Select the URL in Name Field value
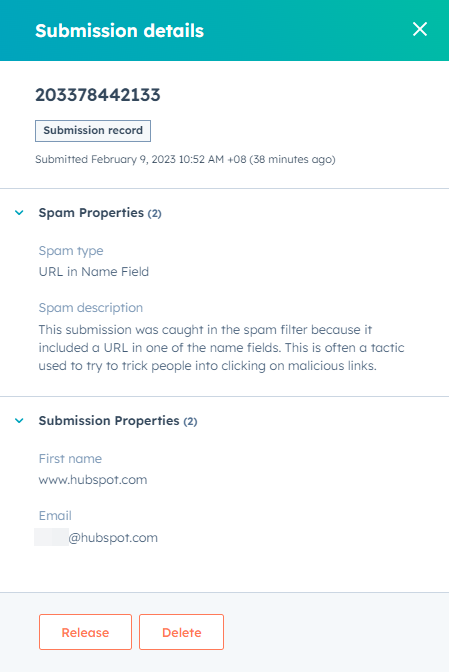This screenshot has height=672, width=449. click(x=94, y=272)
